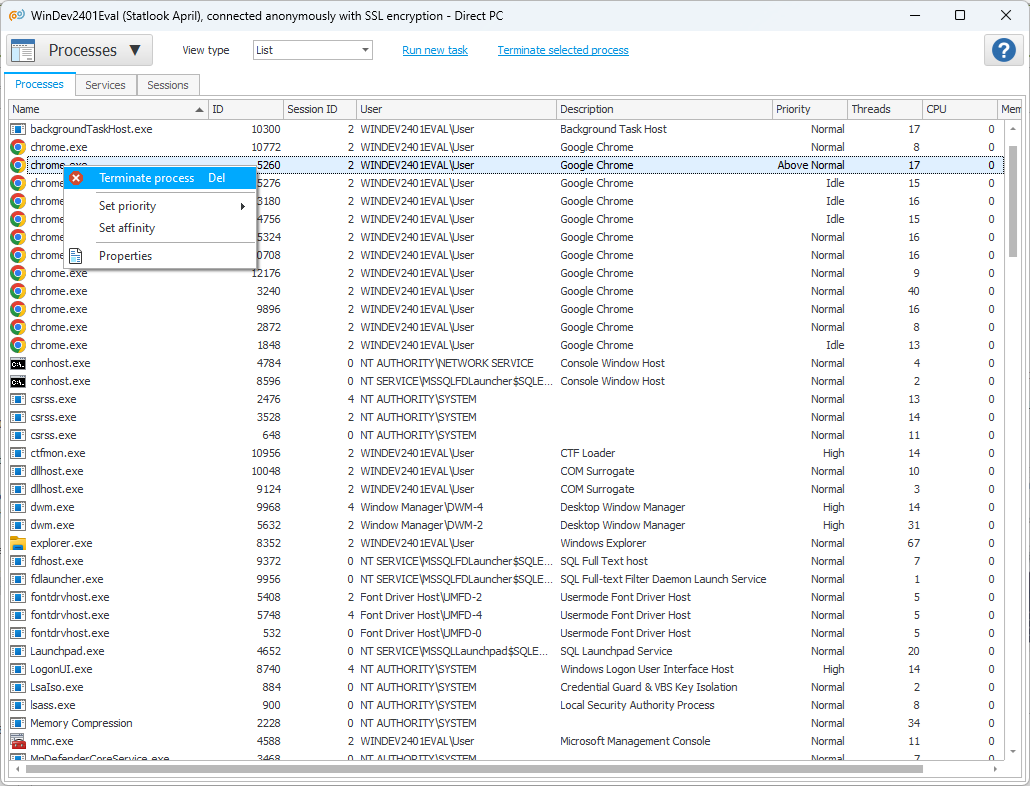Open the Help question mark icon
Screen dimensions: 1030x786
pyautogui.click(x=1003, y=50)
